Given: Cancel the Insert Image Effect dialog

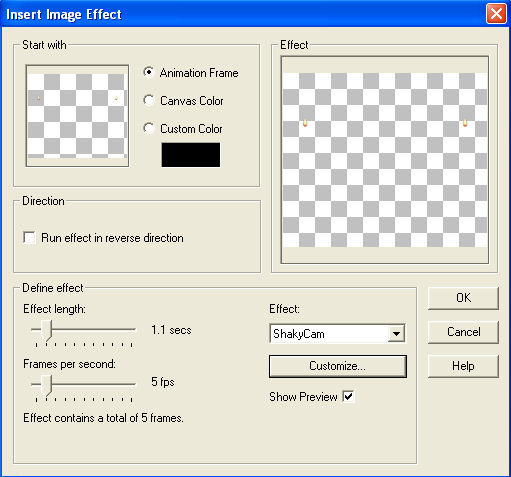Looking at the screenshot, I should (463, 332).
